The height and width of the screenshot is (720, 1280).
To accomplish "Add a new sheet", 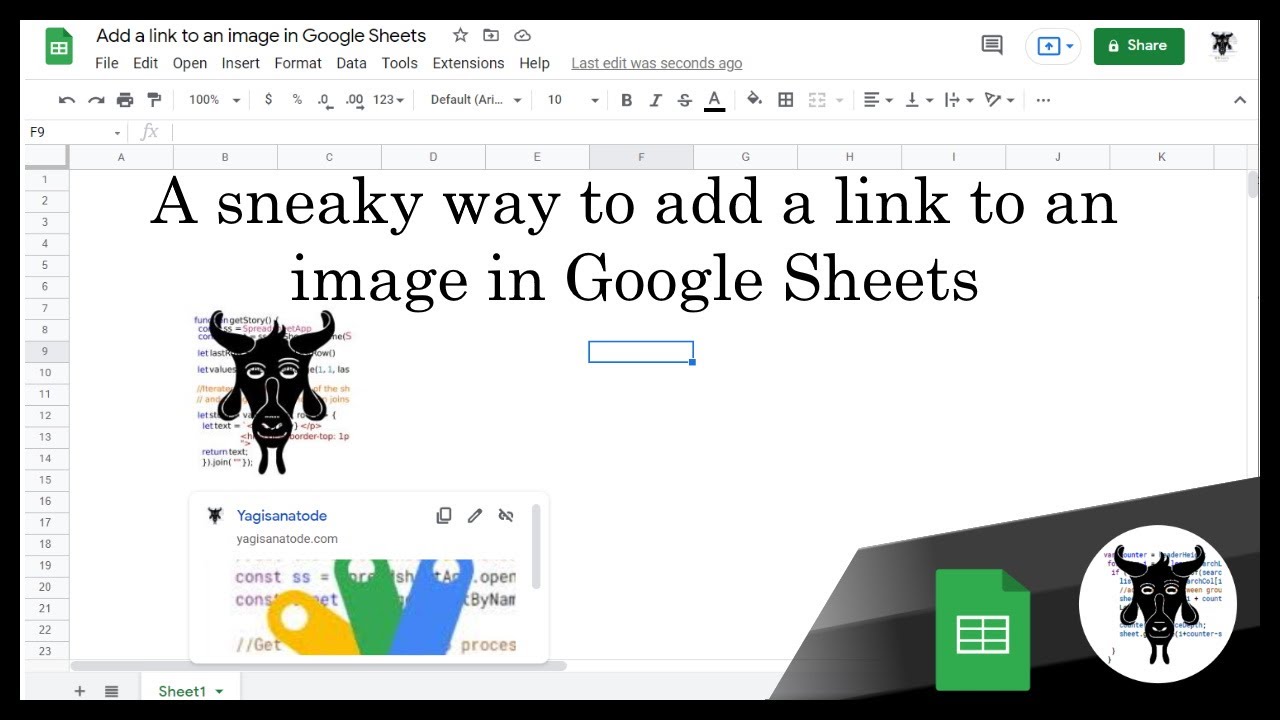I will [x=80, y=691].
